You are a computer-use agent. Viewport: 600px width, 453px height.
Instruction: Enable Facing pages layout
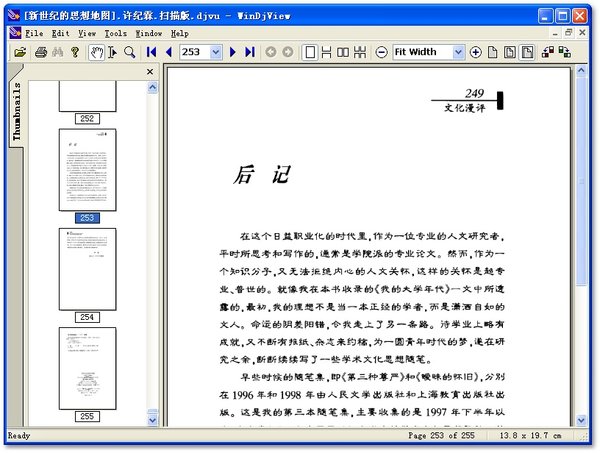(x=343, y=52)
